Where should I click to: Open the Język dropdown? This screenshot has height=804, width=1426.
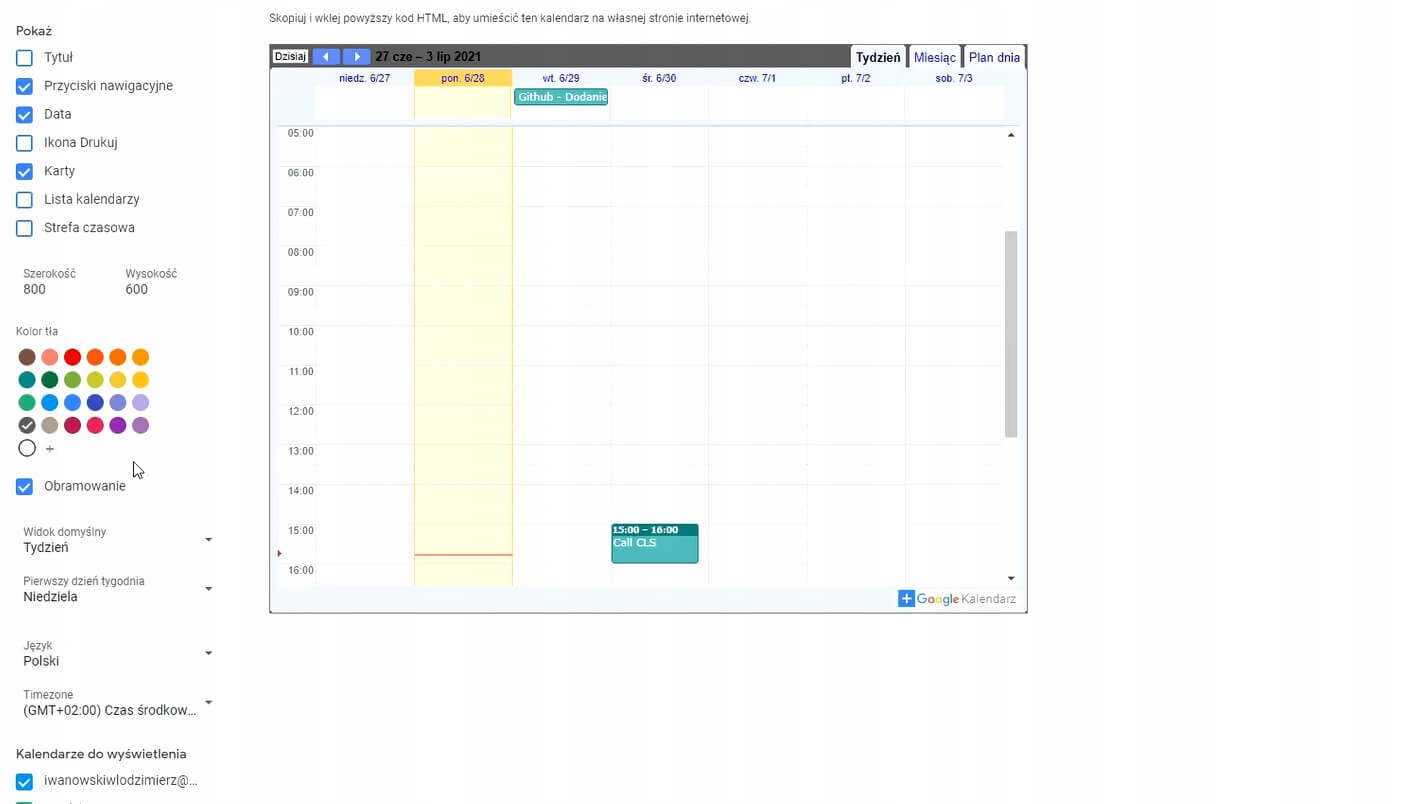[118, 653]
